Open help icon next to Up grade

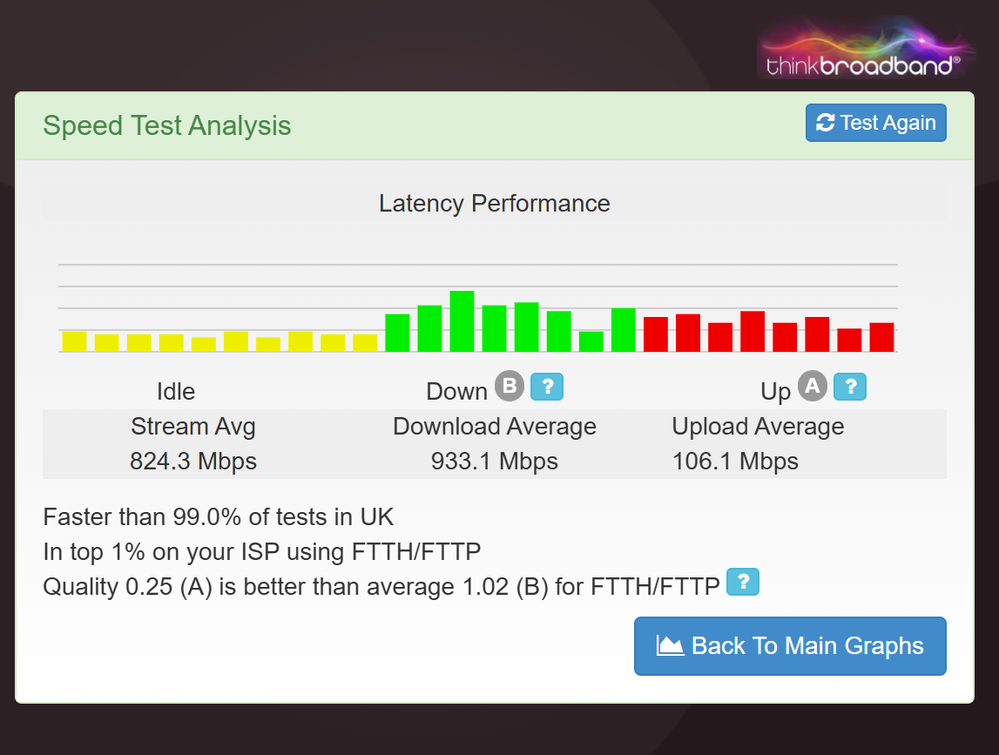[849, 387]
